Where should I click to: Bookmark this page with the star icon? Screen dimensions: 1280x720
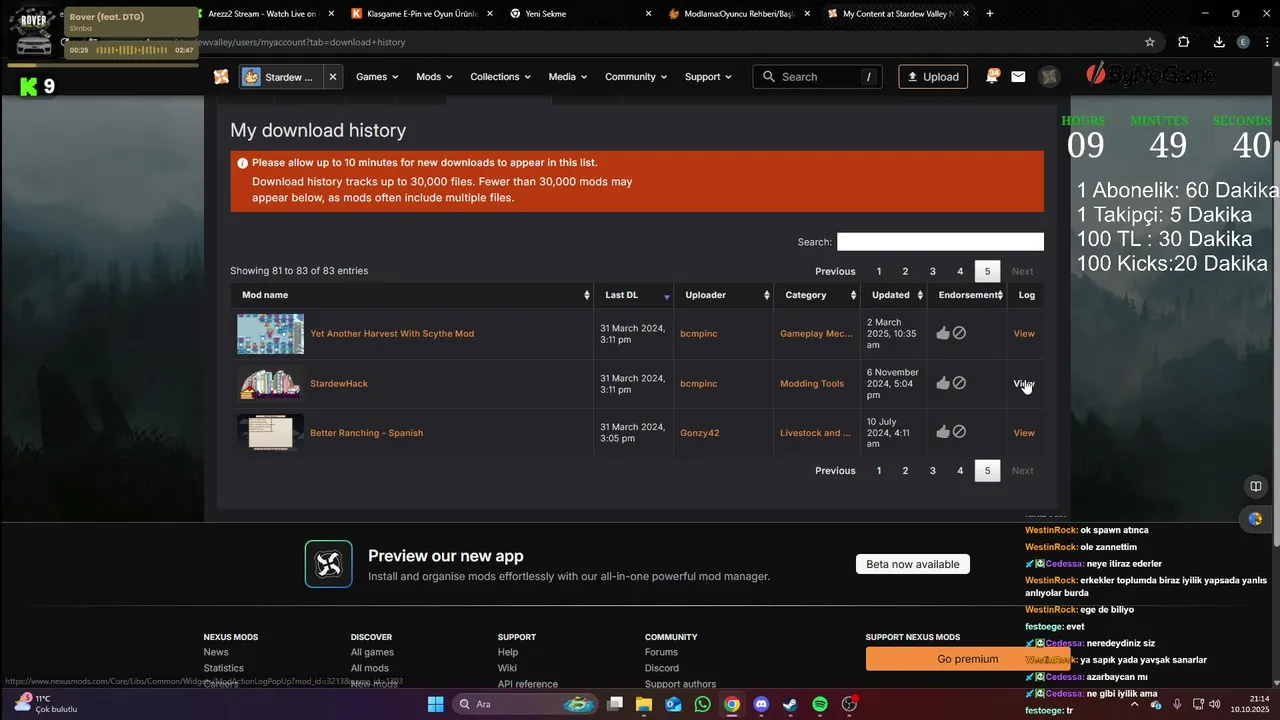(1150, 42)
